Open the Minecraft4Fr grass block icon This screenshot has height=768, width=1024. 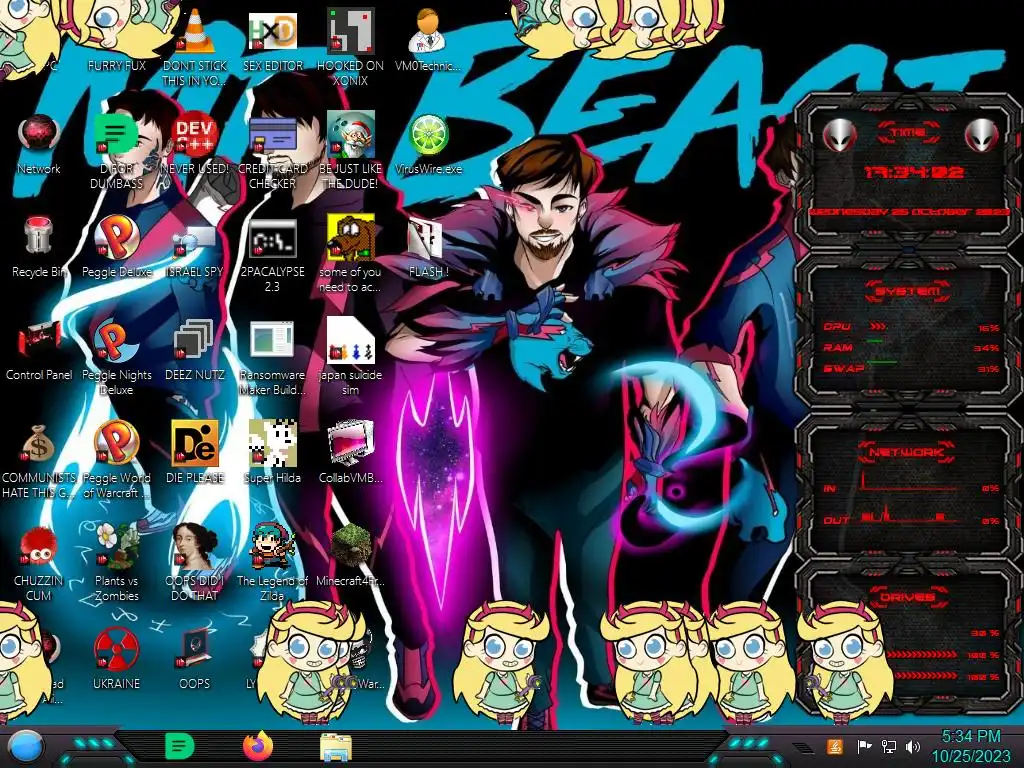(x=350, y=545)
